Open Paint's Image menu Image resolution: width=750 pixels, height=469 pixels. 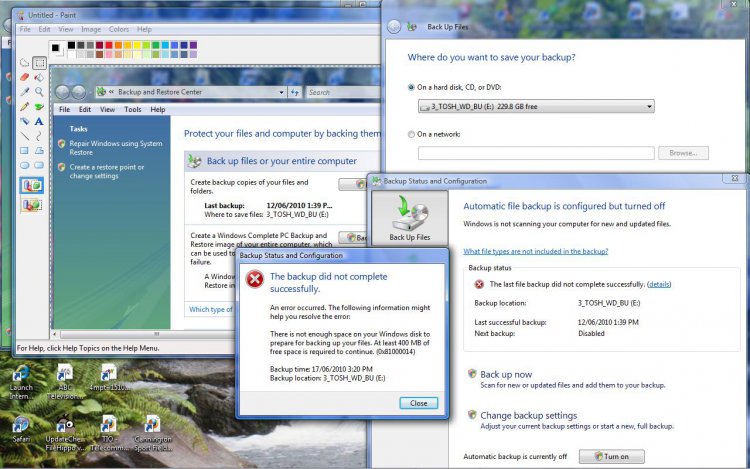(x=91, y=29)
